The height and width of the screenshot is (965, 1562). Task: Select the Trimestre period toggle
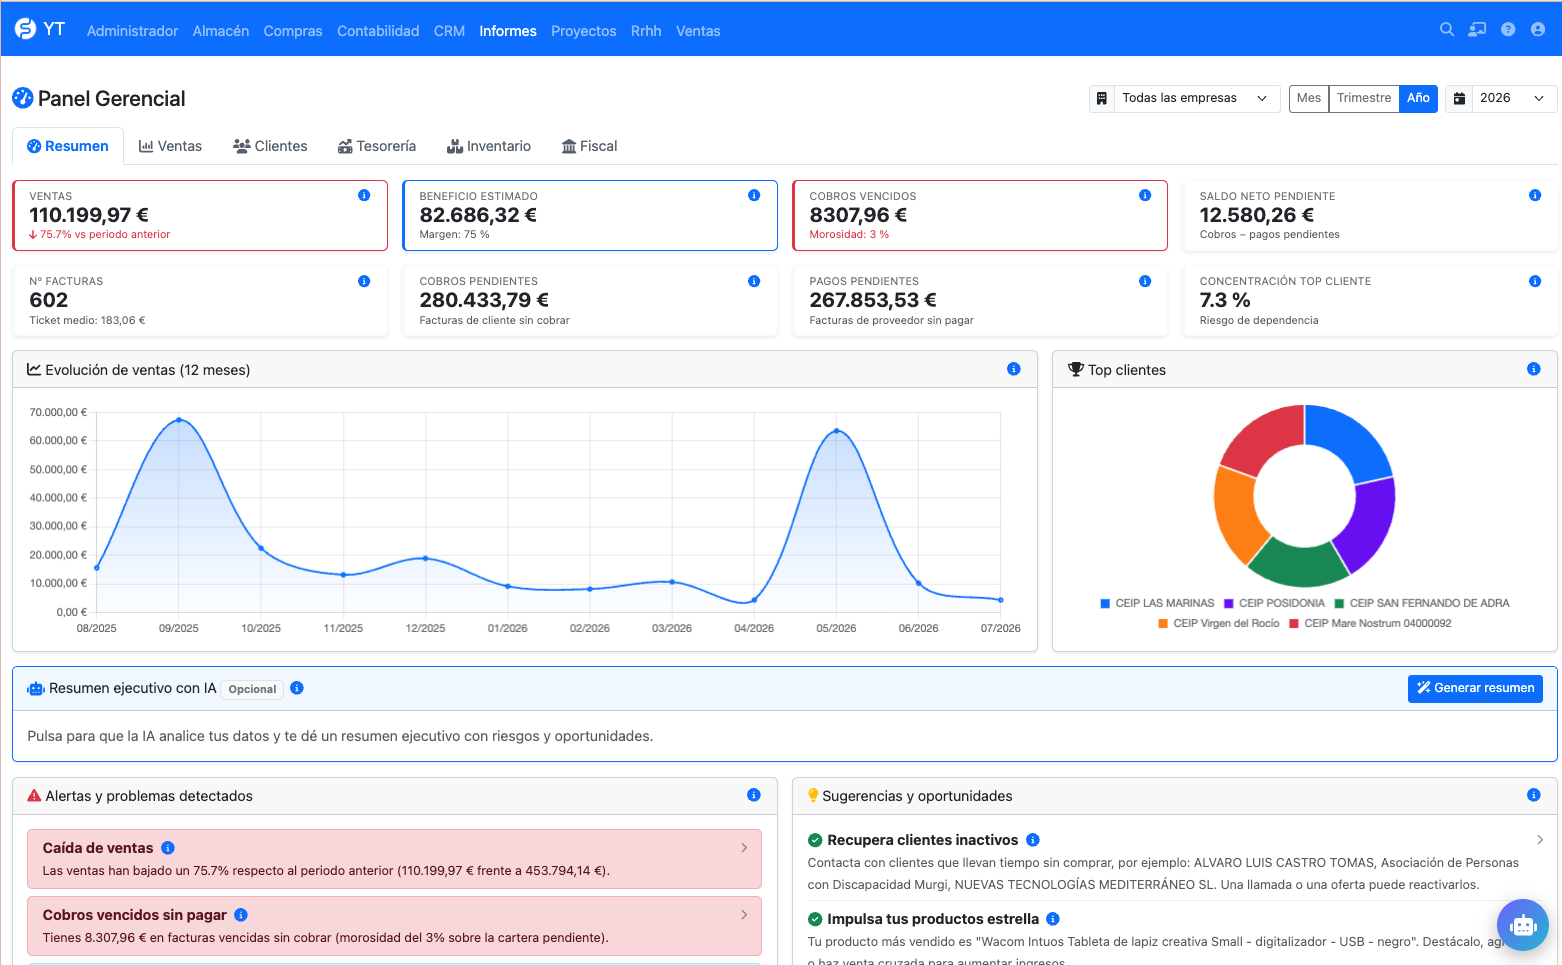[1364, 98]
